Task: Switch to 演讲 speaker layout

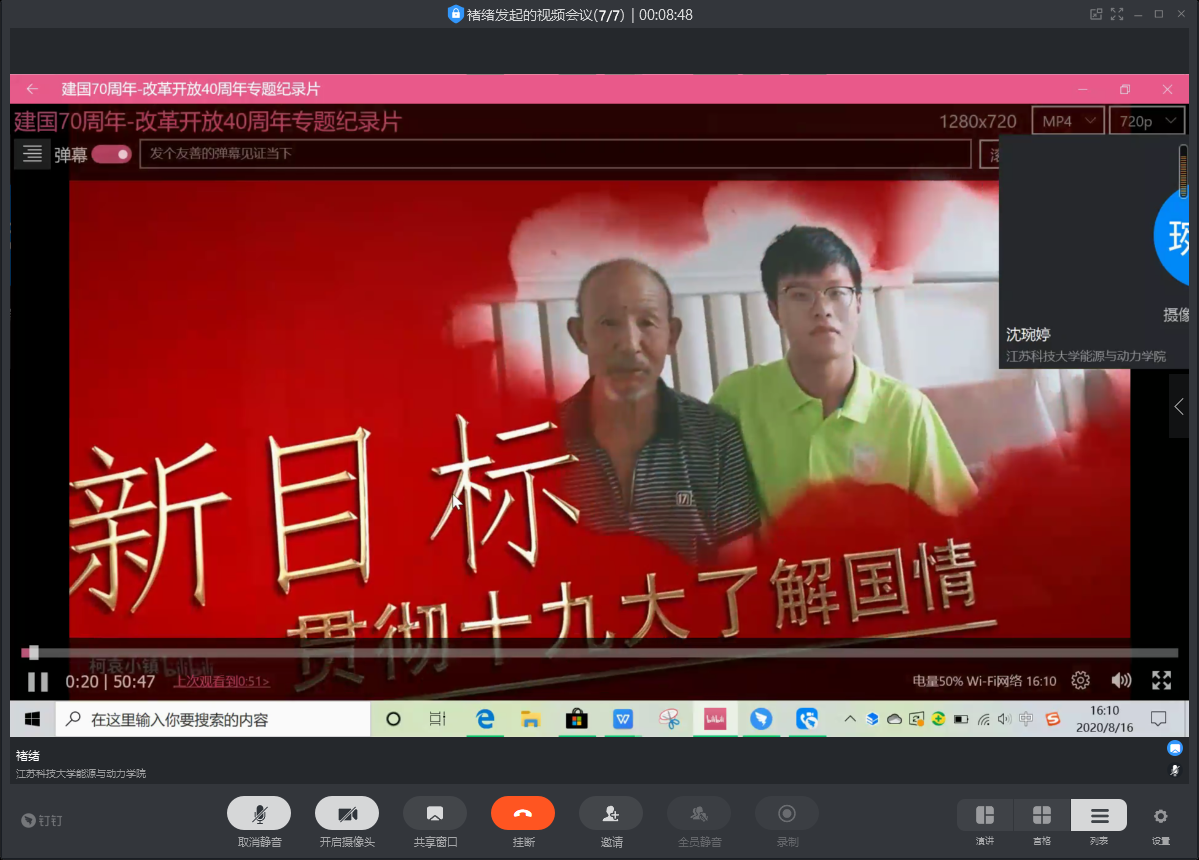Action: coord(985,814)
